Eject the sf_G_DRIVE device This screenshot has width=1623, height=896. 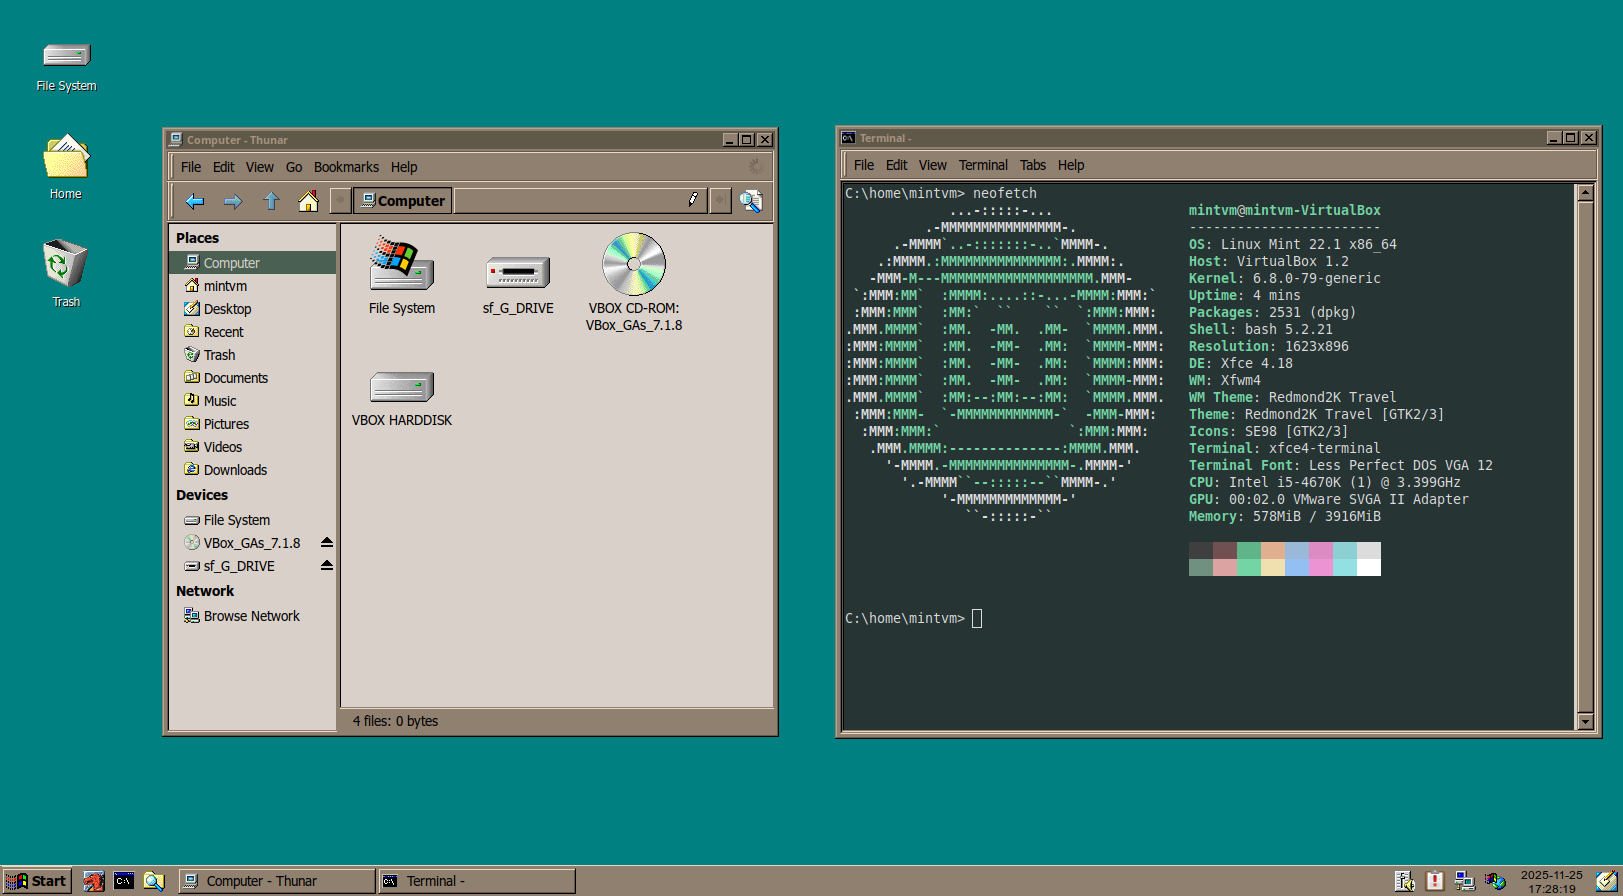[x=326, y=566]
